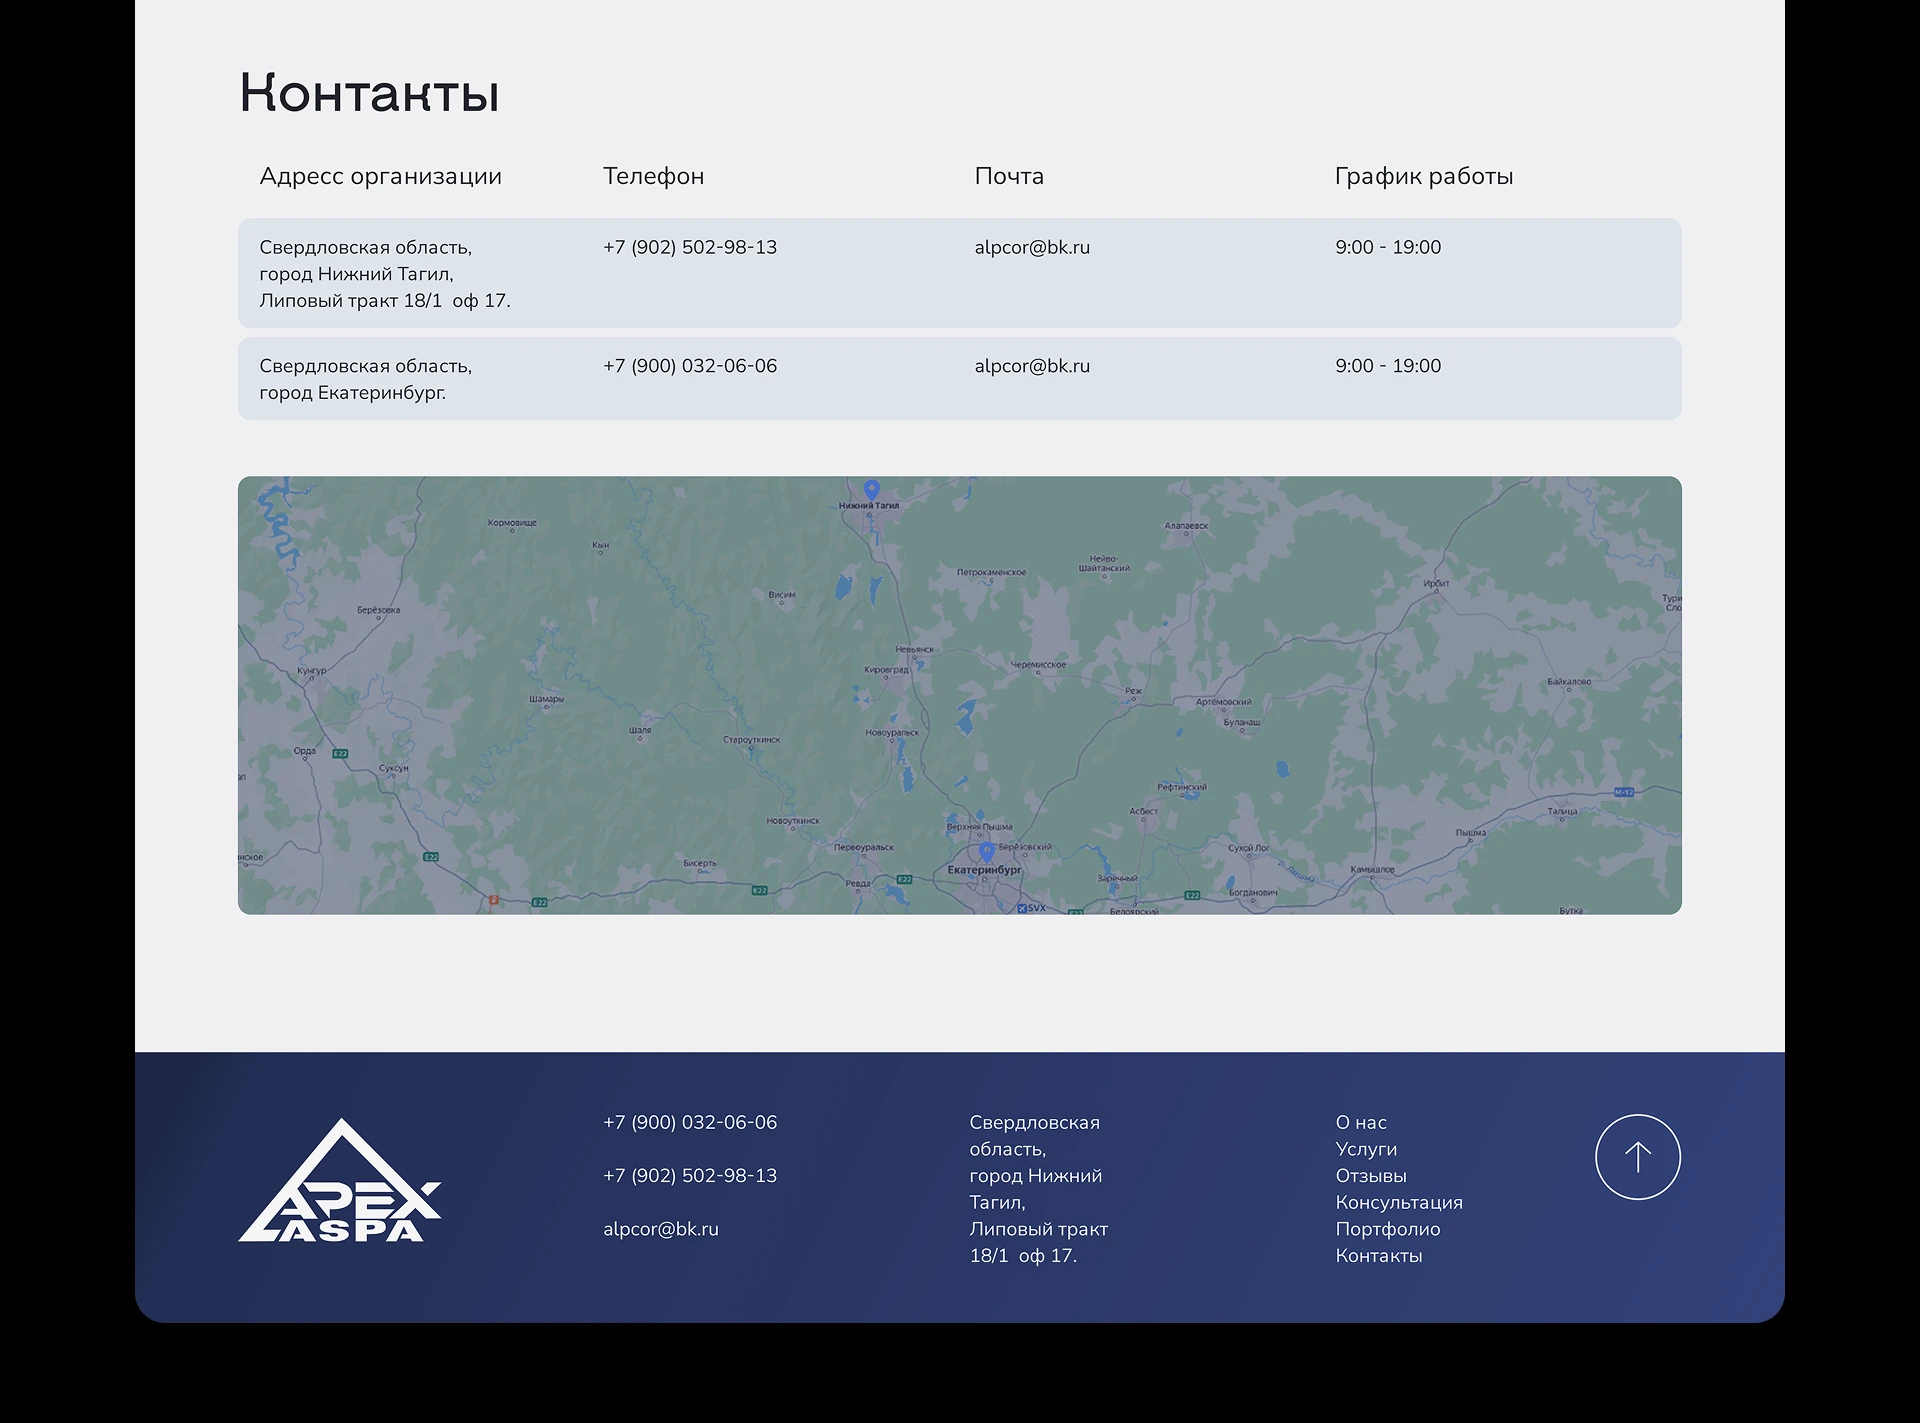This screenshot has height=1423, width=1920.
Task: Click the email alpcor@bk.ru in the footer
Action: 660,1228
